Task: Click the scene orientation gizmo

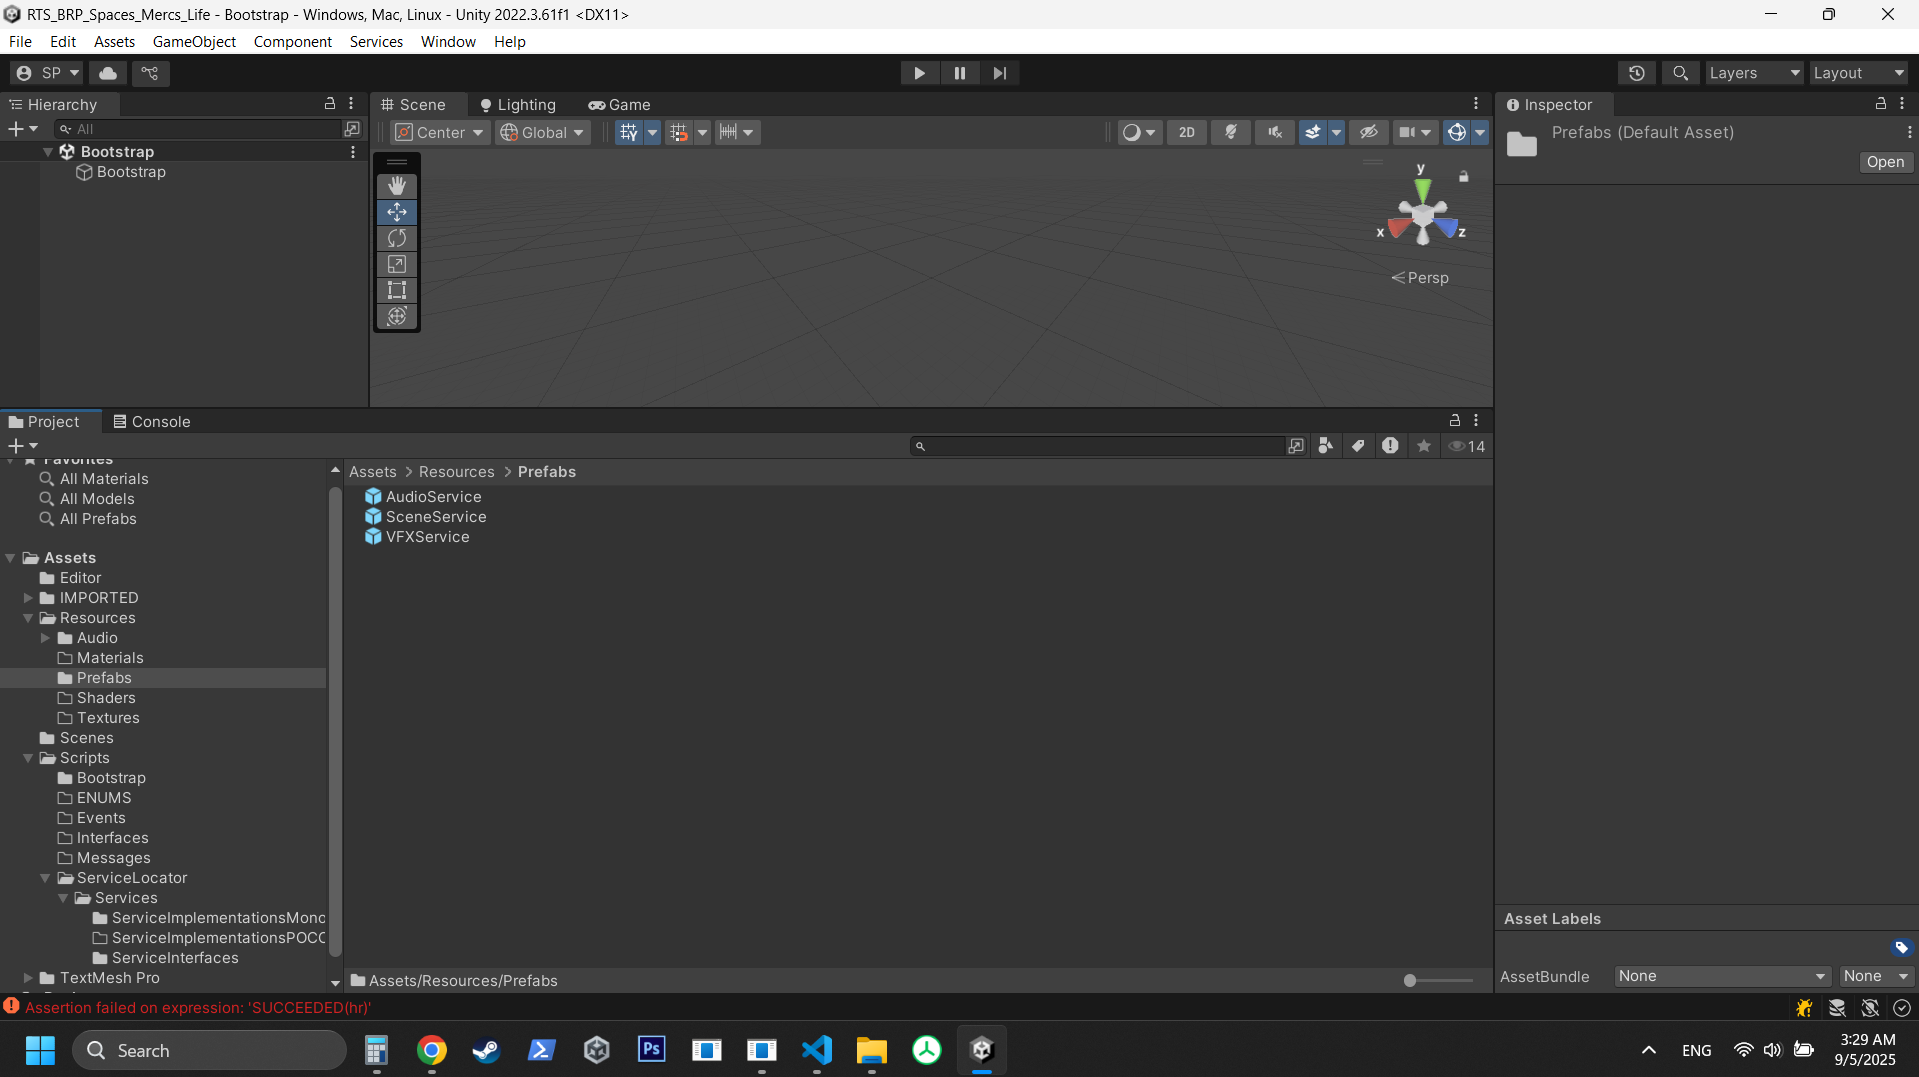Action: [x=1421, y=215]
